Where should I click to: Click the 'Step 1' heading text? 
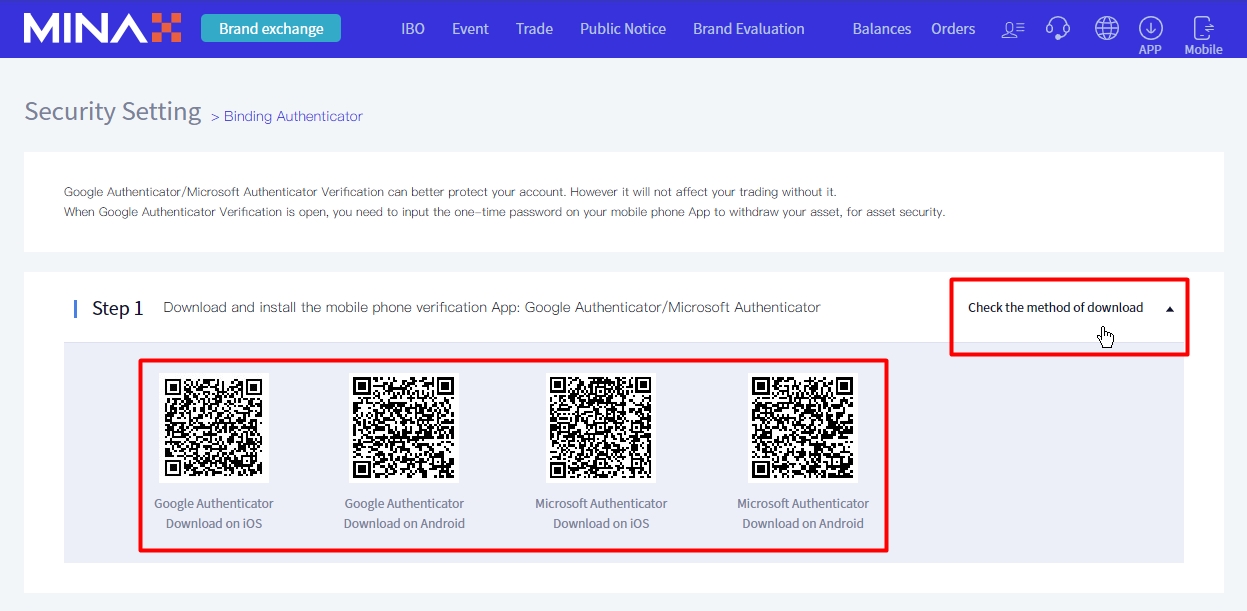118,308
